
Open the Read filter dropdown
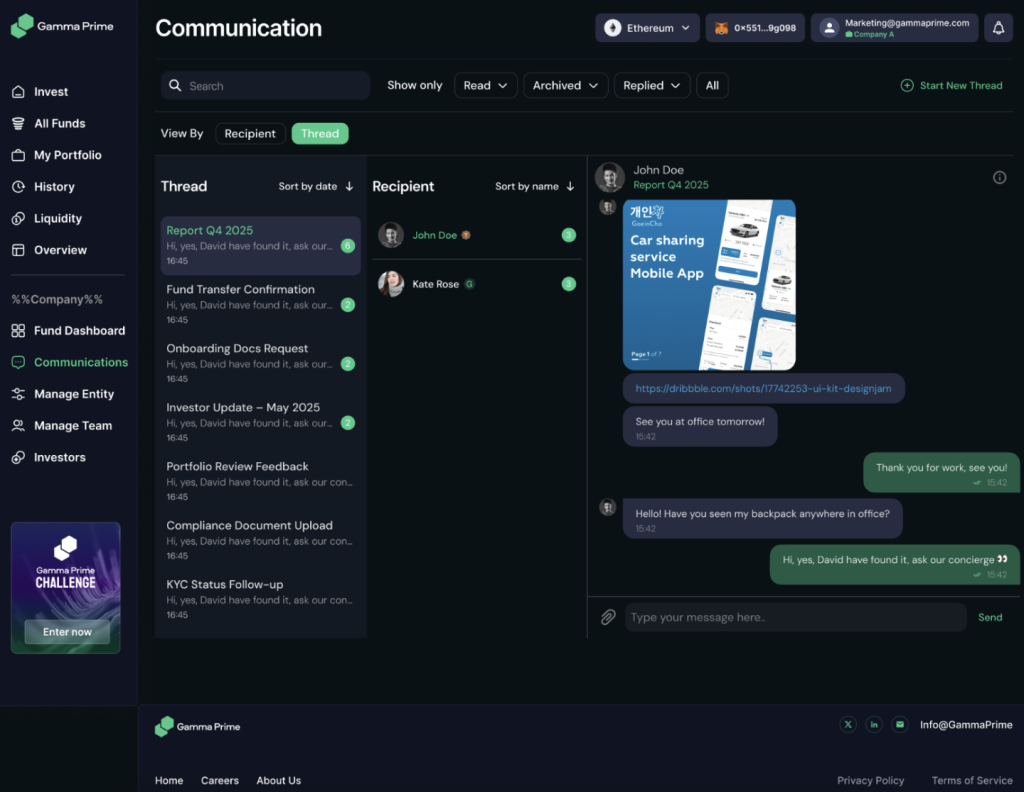coord(485,86)
